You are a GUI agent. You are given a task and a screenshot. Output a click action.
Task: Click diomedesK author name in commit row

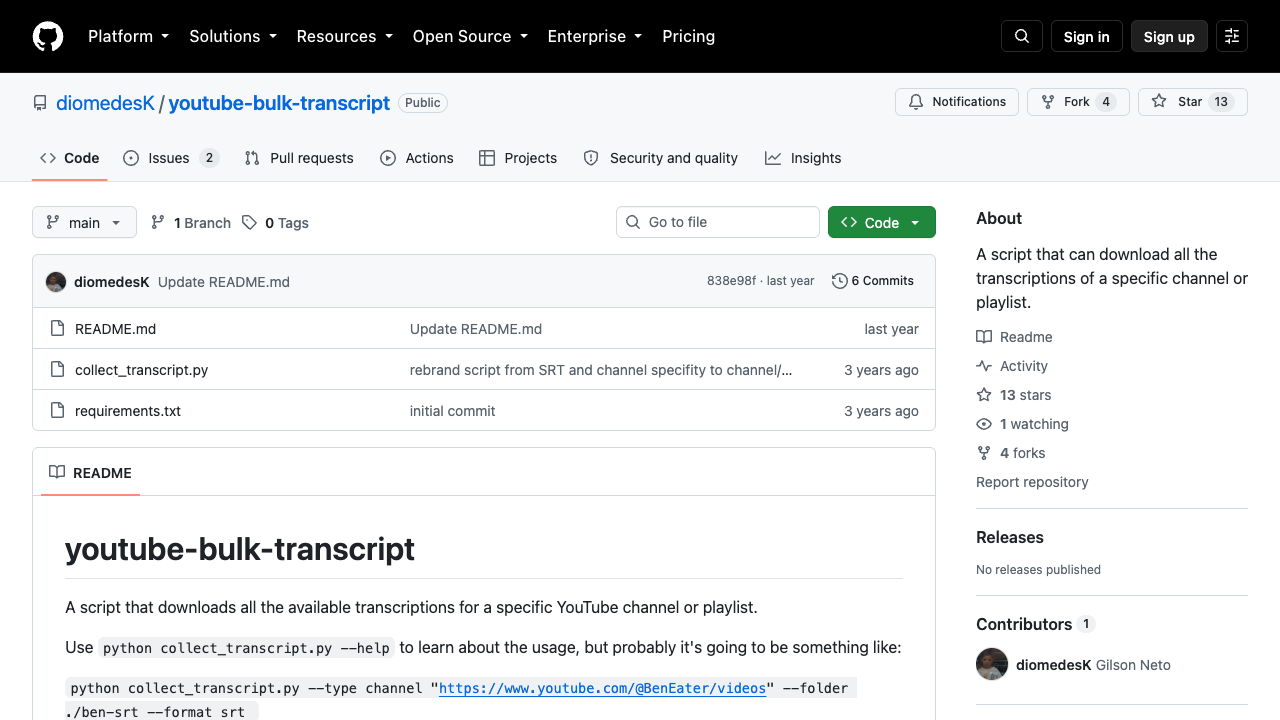112,282
